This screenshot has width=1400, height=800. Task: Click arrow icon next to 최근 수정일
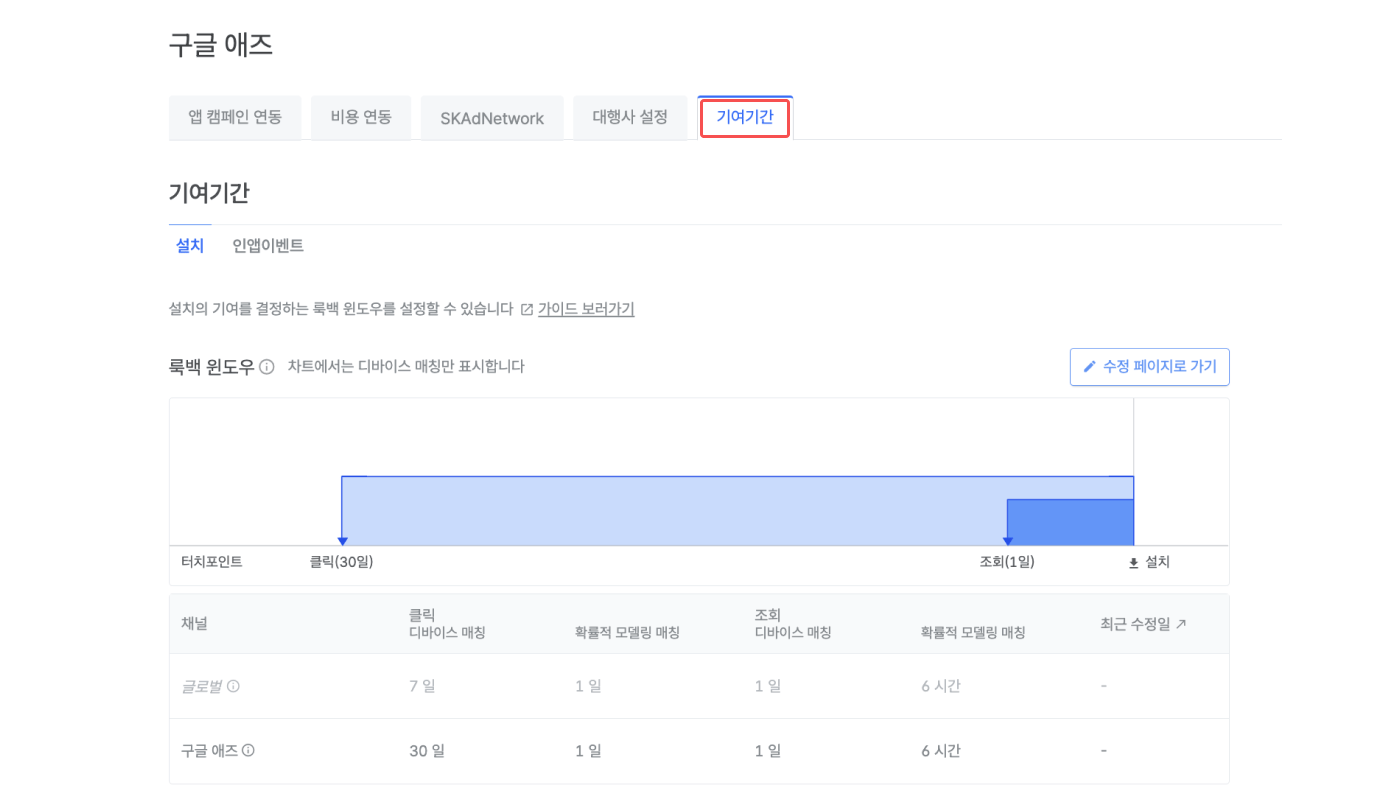coord(1181,624)
